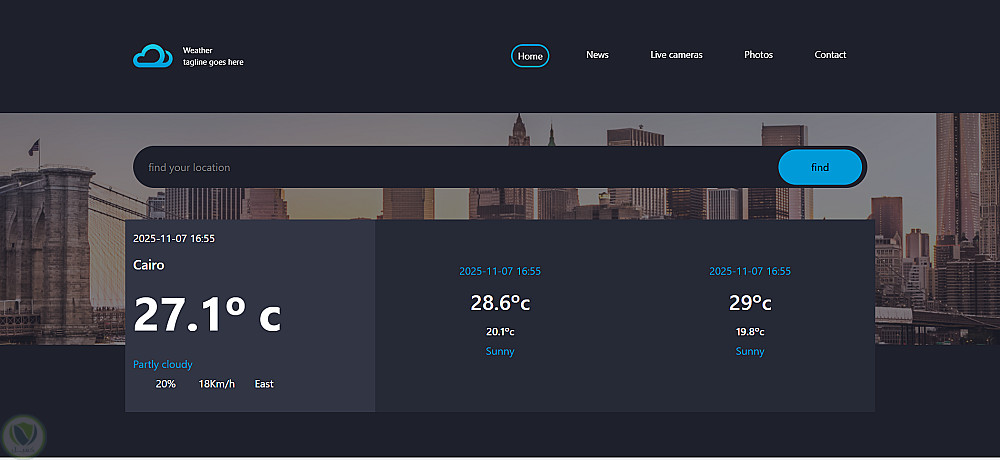
Task: Click the Partly cloudy condition label
Action: (163, 364)
